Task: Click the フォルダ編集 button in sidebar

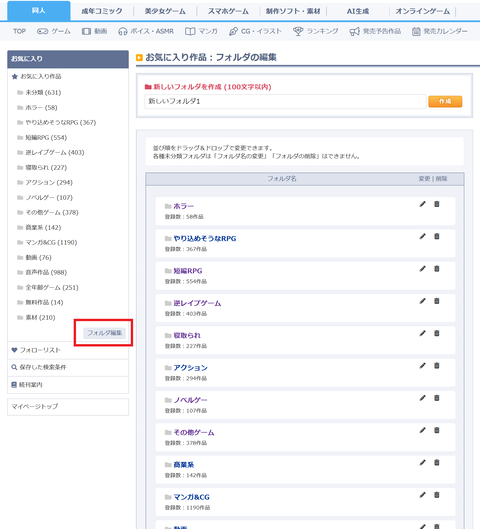Action: pyautogui.click(x=105, y=333)
